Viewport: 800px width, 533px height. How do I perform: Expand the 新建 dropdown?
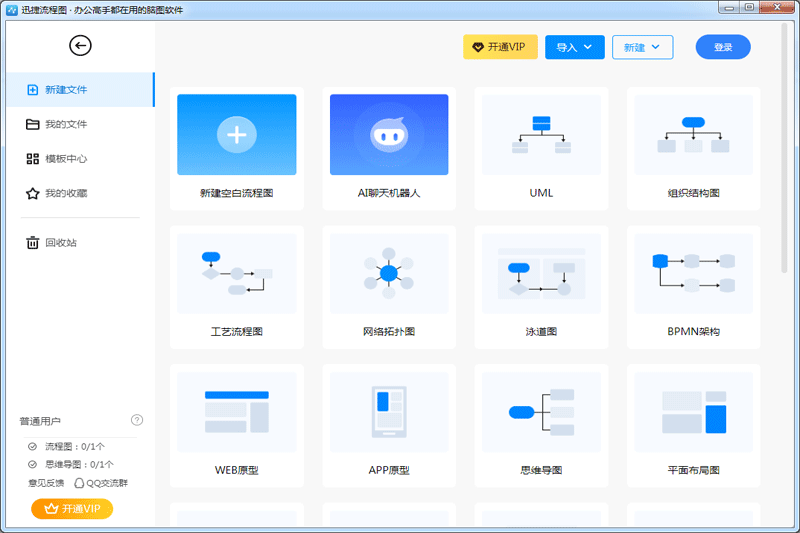click(x=641, y=47)
